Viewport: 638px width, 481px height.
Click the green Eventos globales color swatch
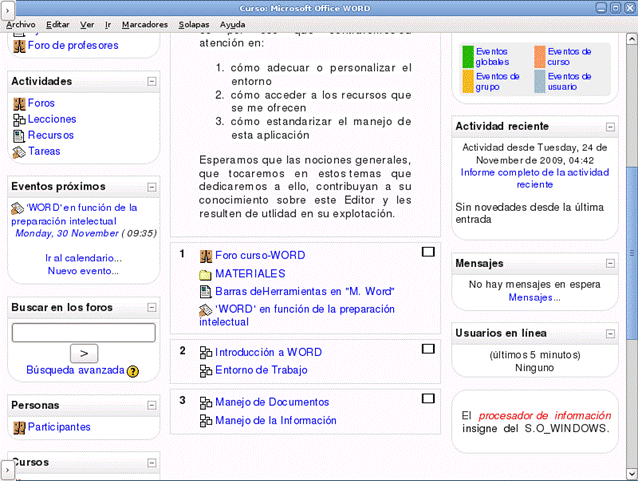tap(468, 56)
